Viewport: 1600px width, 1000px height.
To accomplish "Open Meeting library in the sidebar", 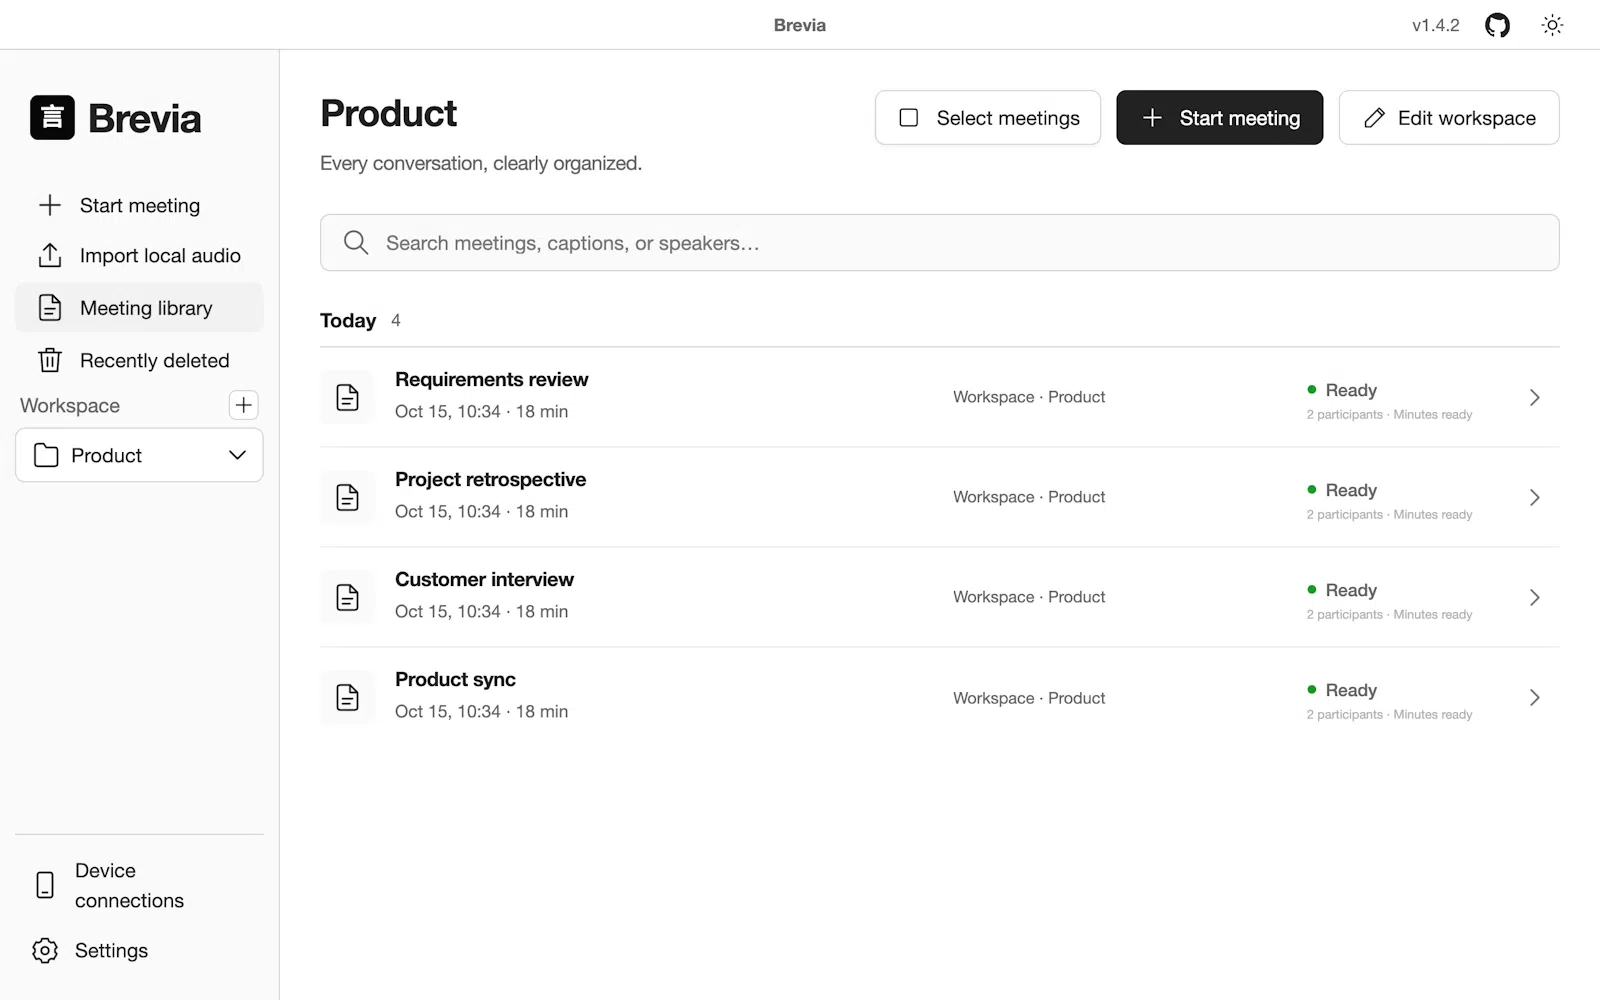I will (x=139, y=307).
